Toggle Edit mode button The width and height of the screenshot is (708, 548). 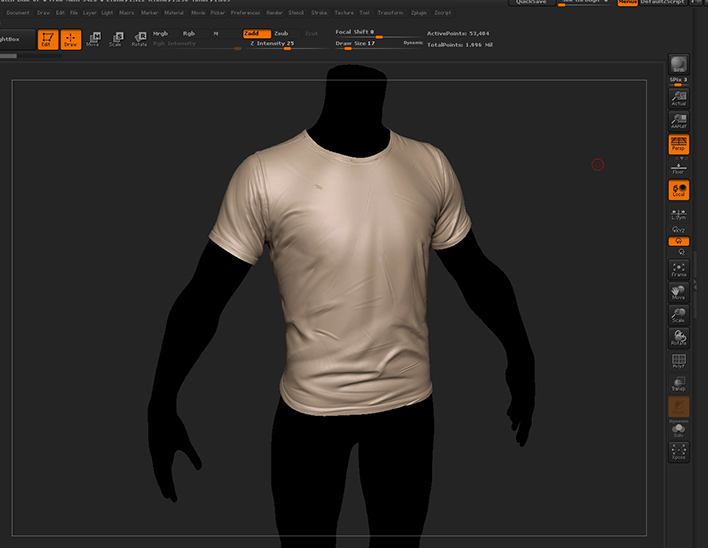coord(48,39)
